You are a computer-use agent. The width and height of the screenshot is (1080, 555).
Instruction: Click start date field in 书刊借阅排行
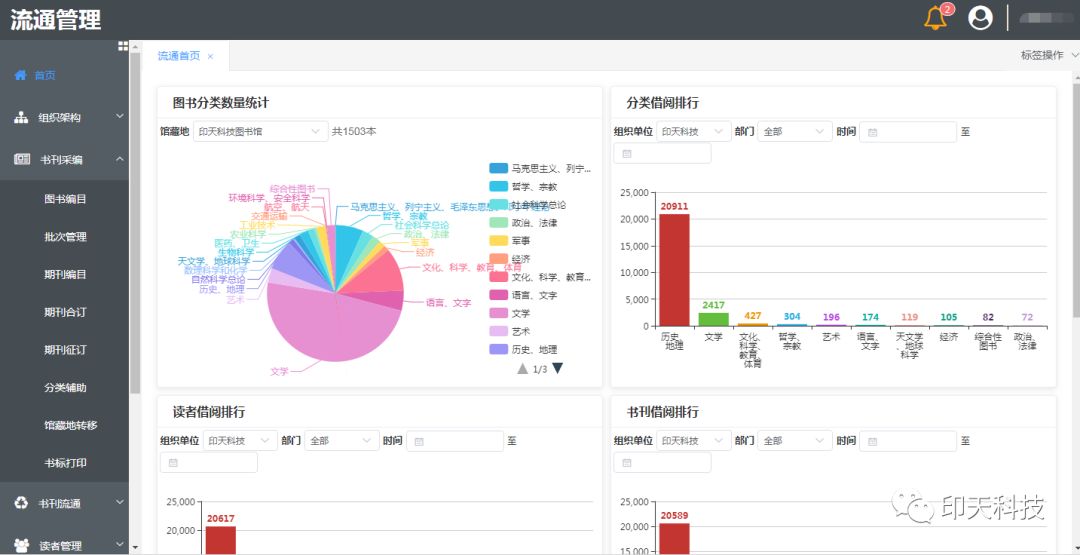[x=908, y=441]
